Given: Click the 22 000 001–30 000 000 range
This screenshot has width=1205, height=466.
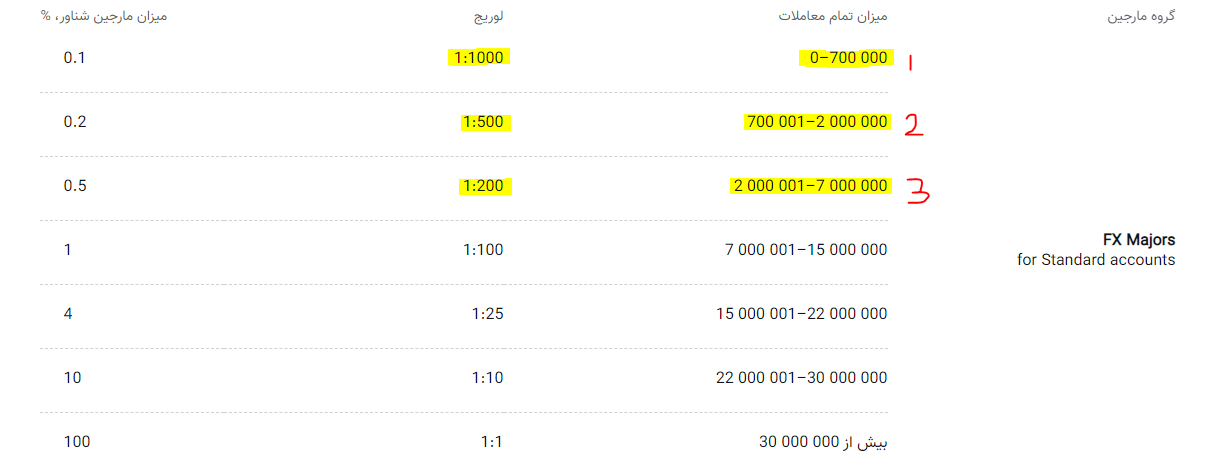Looking at the screenshot, I should pyautogui.click(x=802, y=378).
